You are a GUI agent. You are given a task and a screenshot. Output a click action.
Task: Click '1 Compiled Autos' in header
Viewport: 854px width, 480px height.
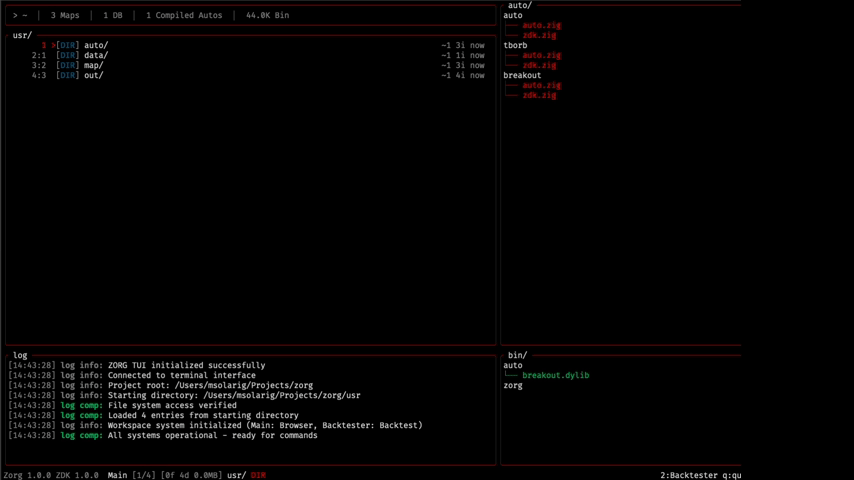click(184, 15)
